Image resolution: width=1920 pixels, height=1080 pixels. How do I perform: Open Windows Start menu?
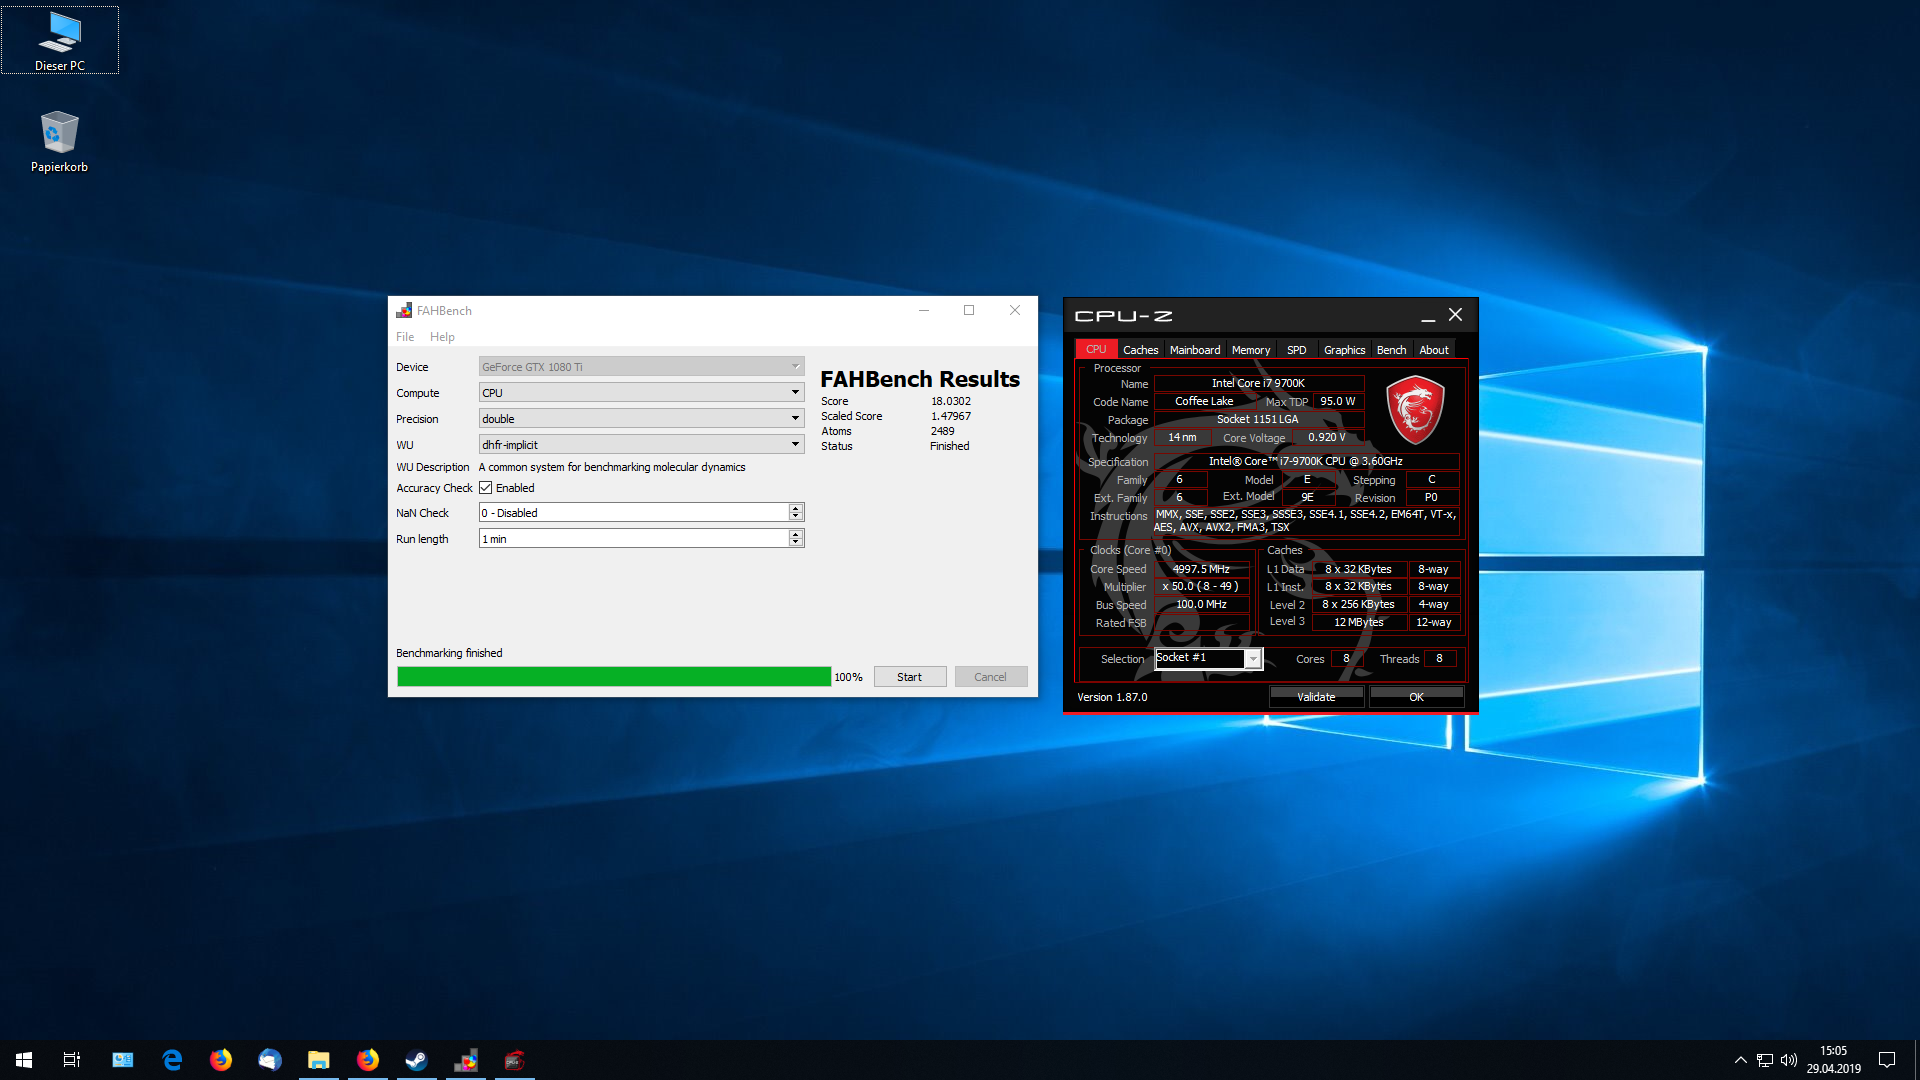coord(24,1060)
